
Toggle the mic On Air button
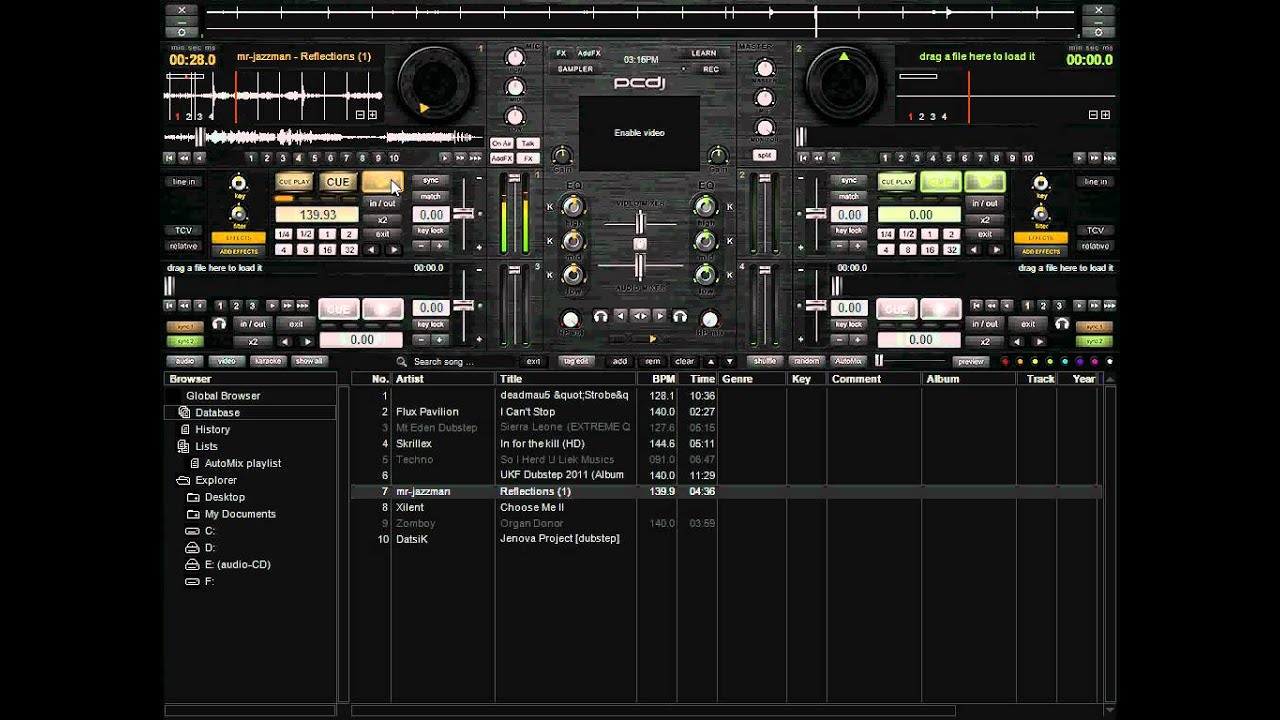point(502,144)
